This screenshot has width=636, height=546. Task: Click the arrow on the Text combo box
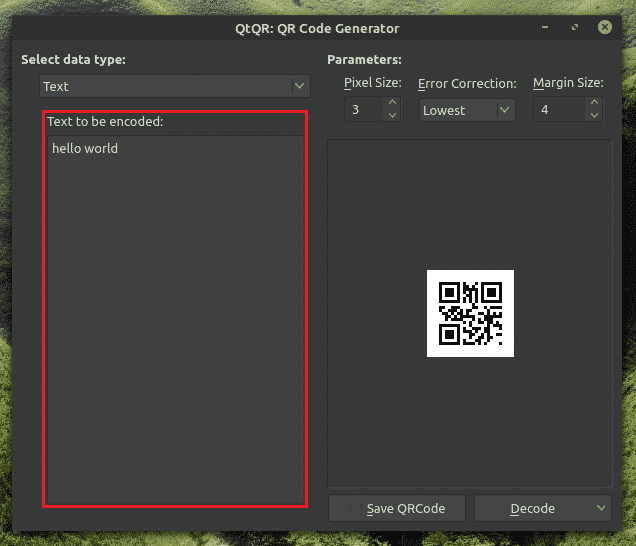coord(298,87)
